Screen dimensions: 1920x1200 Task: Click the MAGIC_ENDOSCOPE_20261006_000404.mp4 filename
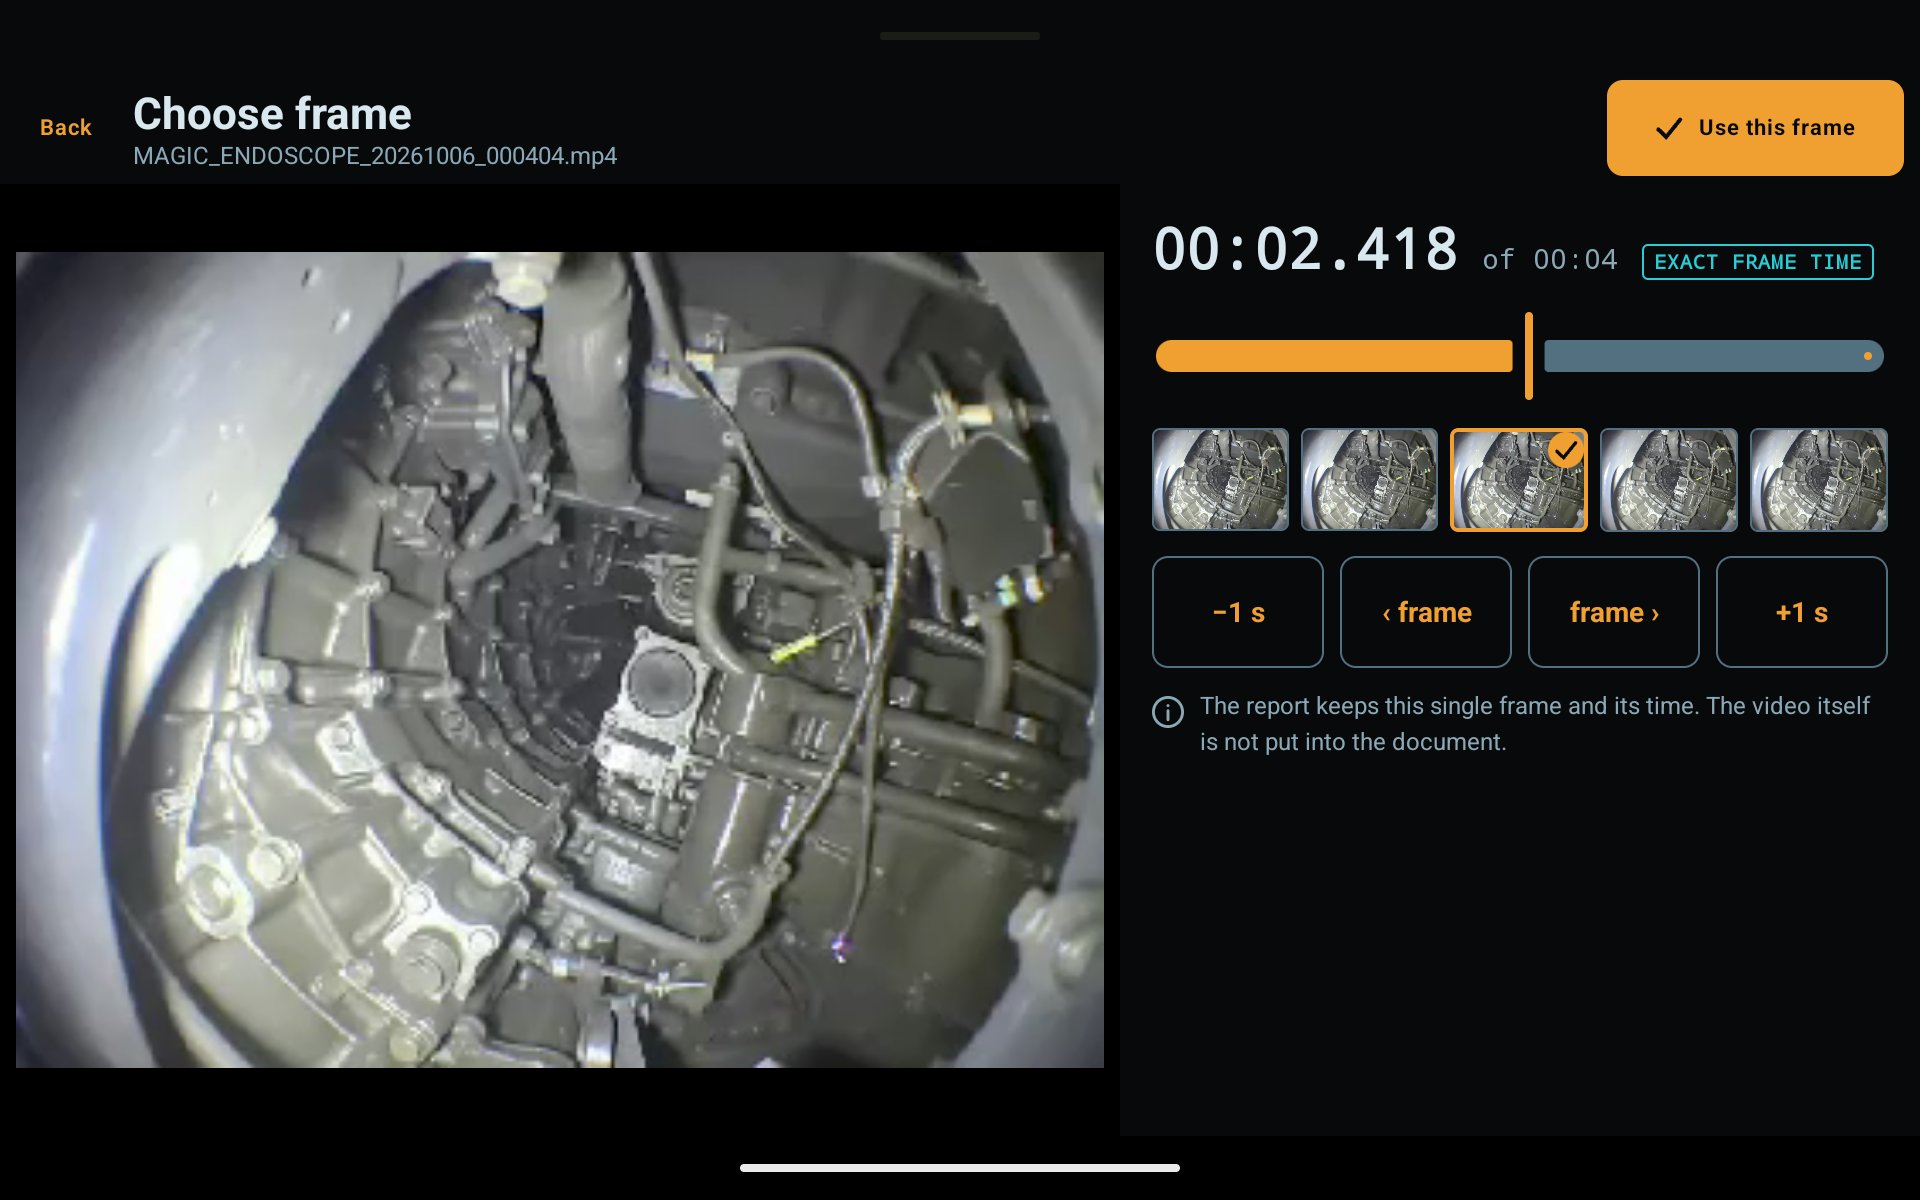coord(375,156)
